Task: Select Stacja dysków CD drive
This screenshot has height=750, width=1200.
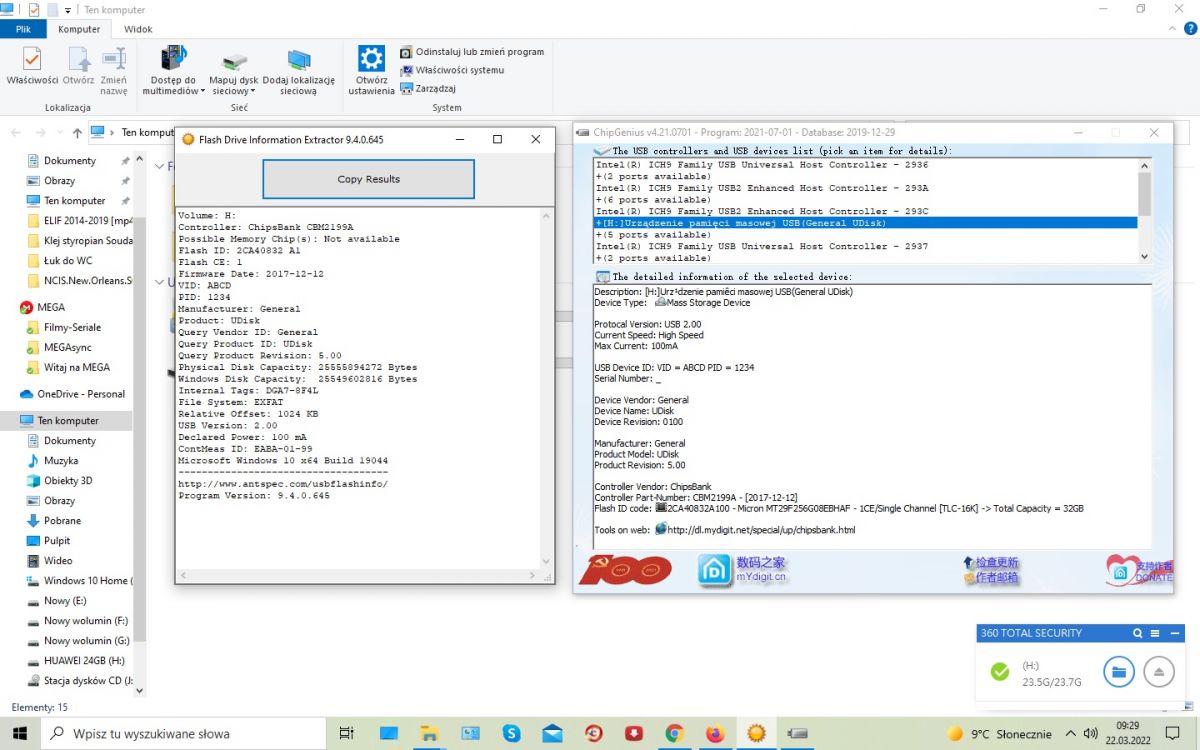Action: click(x=79, y=681)
